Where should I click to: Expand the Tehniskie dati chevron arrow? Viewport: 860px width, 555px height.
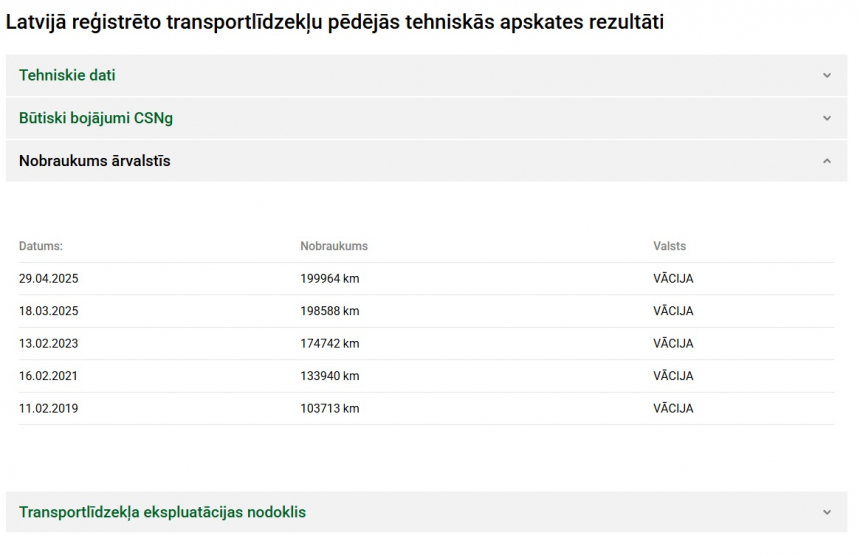pos(826,75)
